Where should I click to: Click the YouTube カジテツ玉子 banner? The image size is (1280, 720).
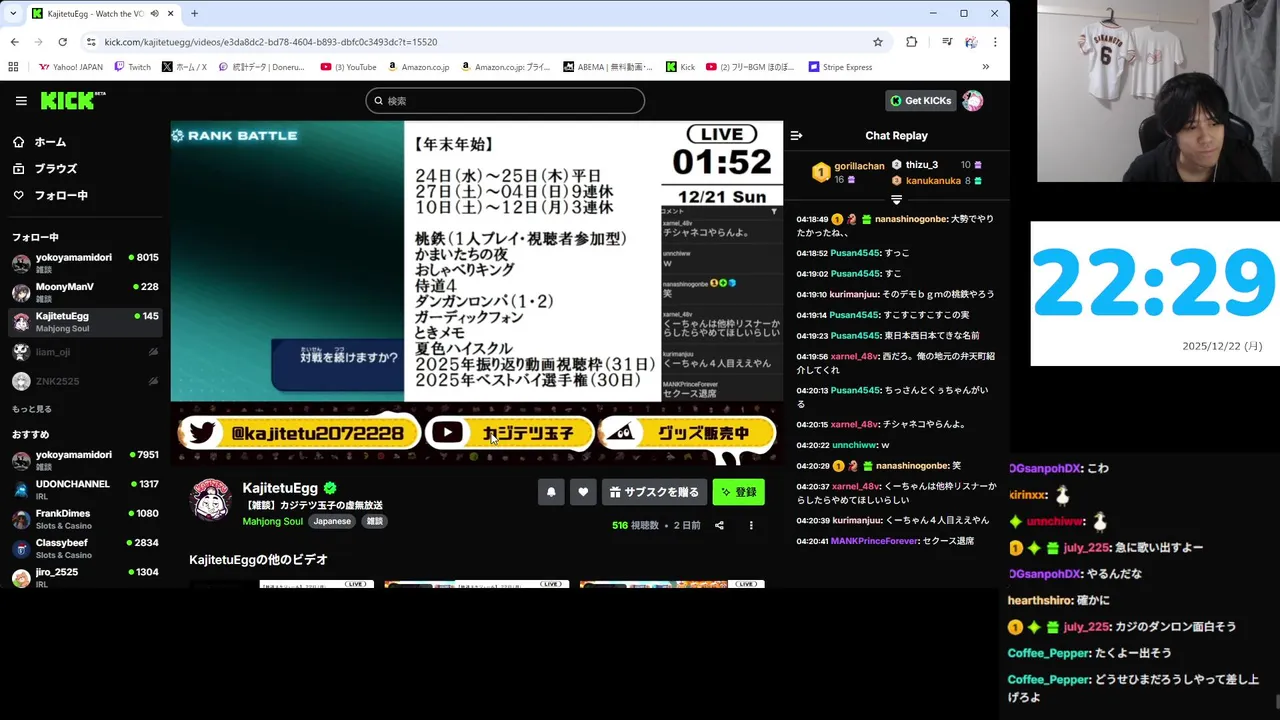[509, 433]
